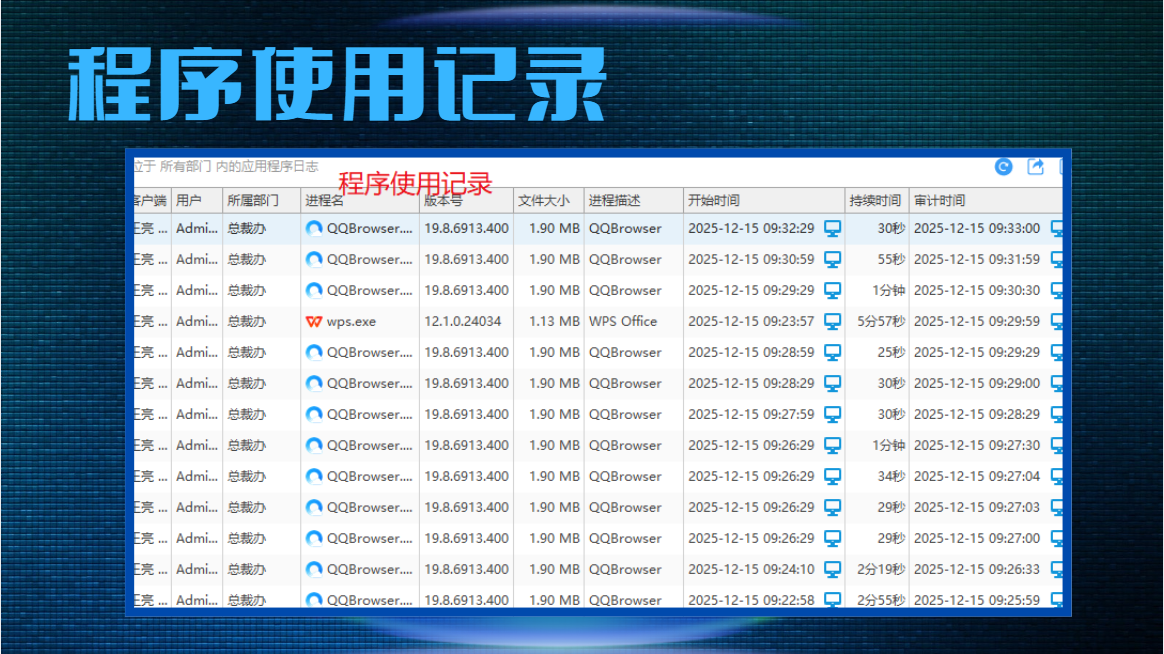Image resolution: width=1164 pixels, height=654 pixels.
Task: Open monitor icon for the 09:27:59 start time
Action: tap(832, 414)
